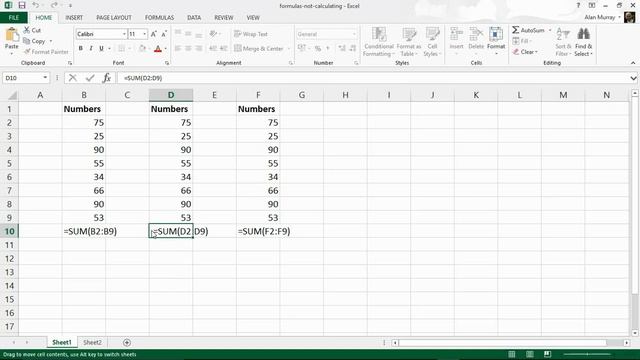This screenshot has width=640, height=360.
Task: Open the font size dropdown
Action: point(144,34)
